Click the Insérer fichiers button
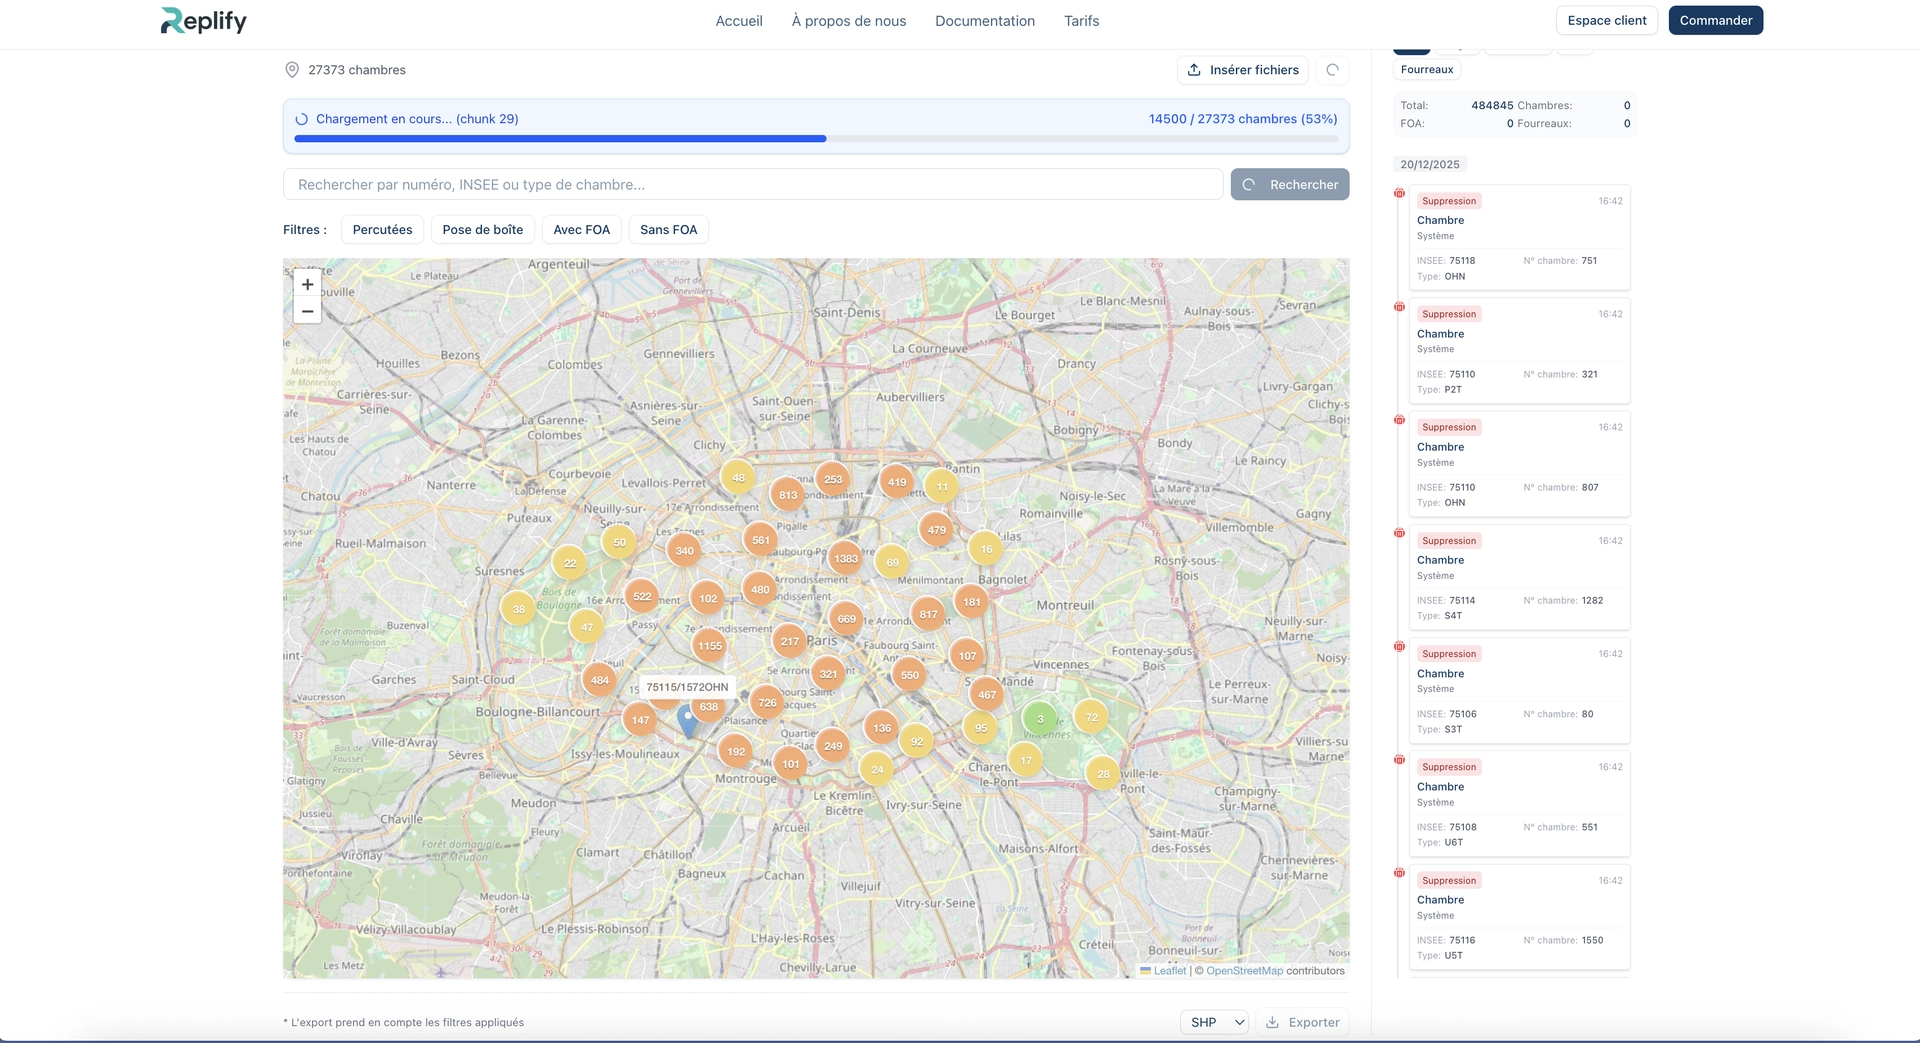This screenshot has width=1920, height=1043. pyautogui.click(x=1242, y=70)
